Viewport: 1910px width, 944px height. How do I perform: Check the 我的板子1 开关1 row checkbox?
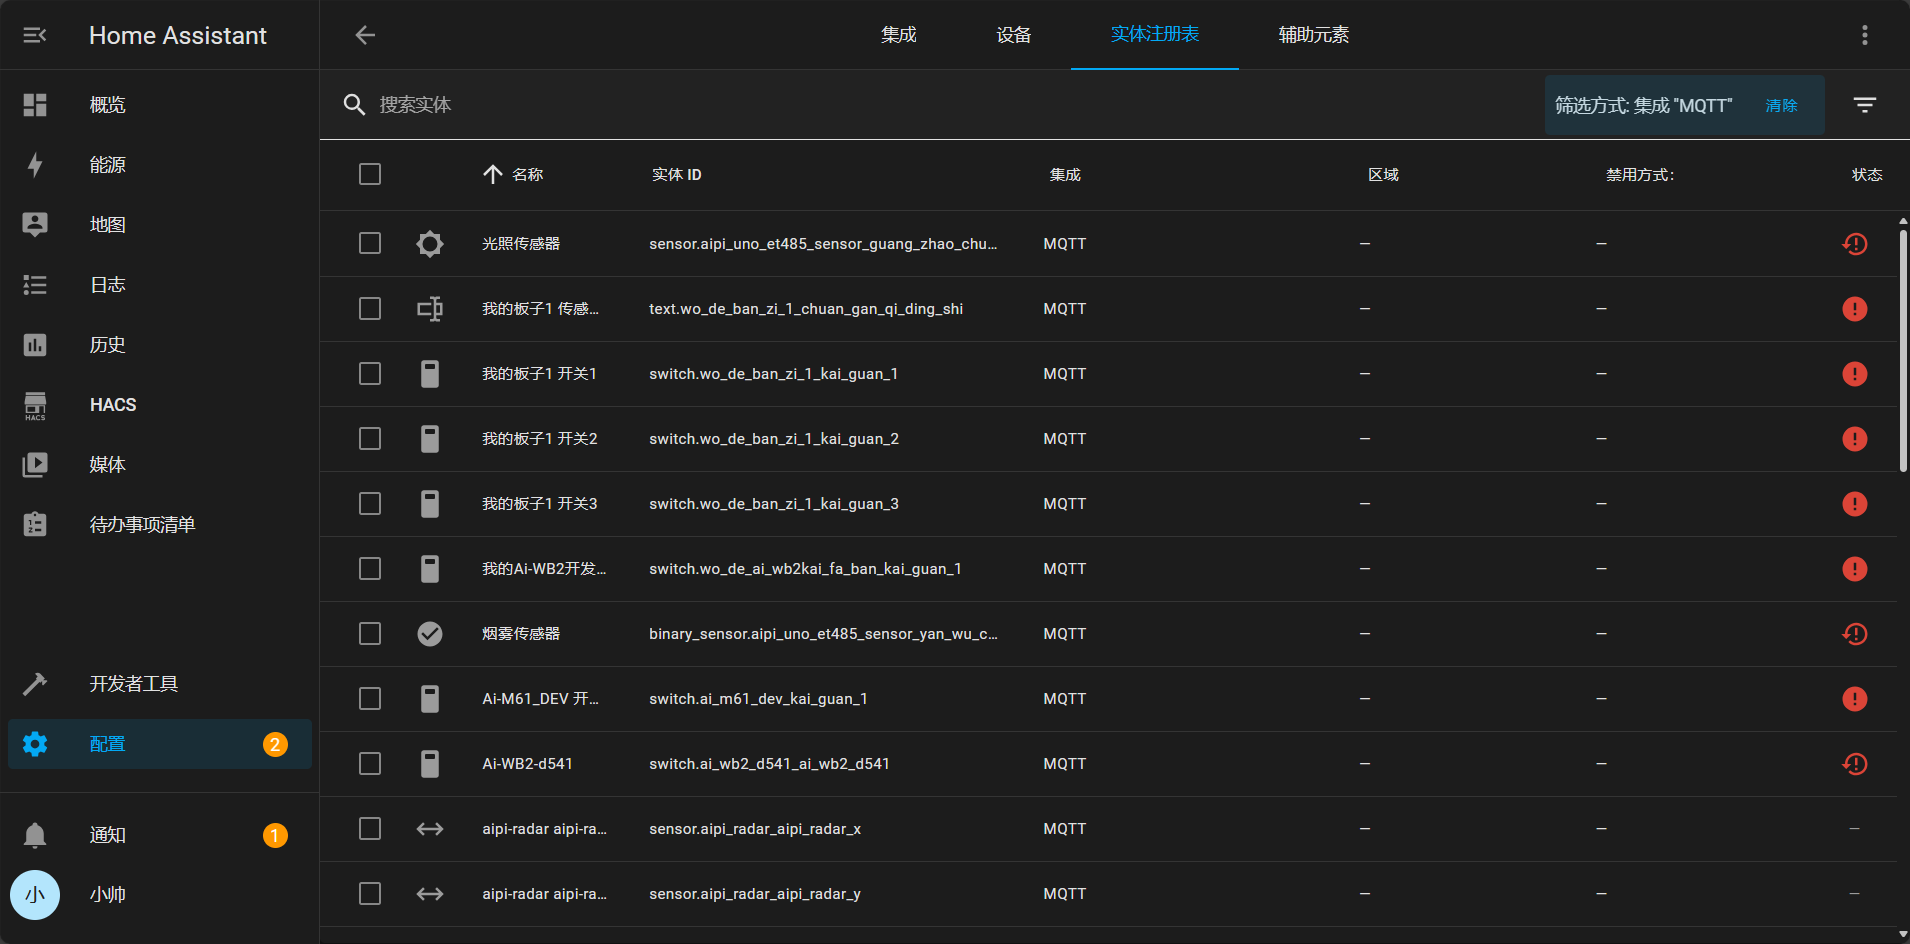[x=370, y=374]
